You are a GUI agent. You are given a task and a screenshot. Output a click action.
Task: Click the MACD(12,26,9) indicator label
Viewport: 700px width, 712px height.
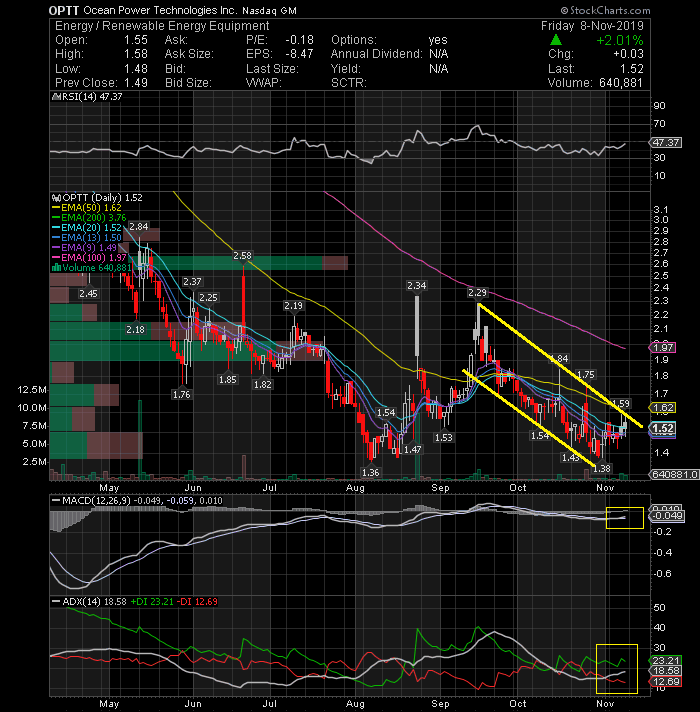[96, 501]
